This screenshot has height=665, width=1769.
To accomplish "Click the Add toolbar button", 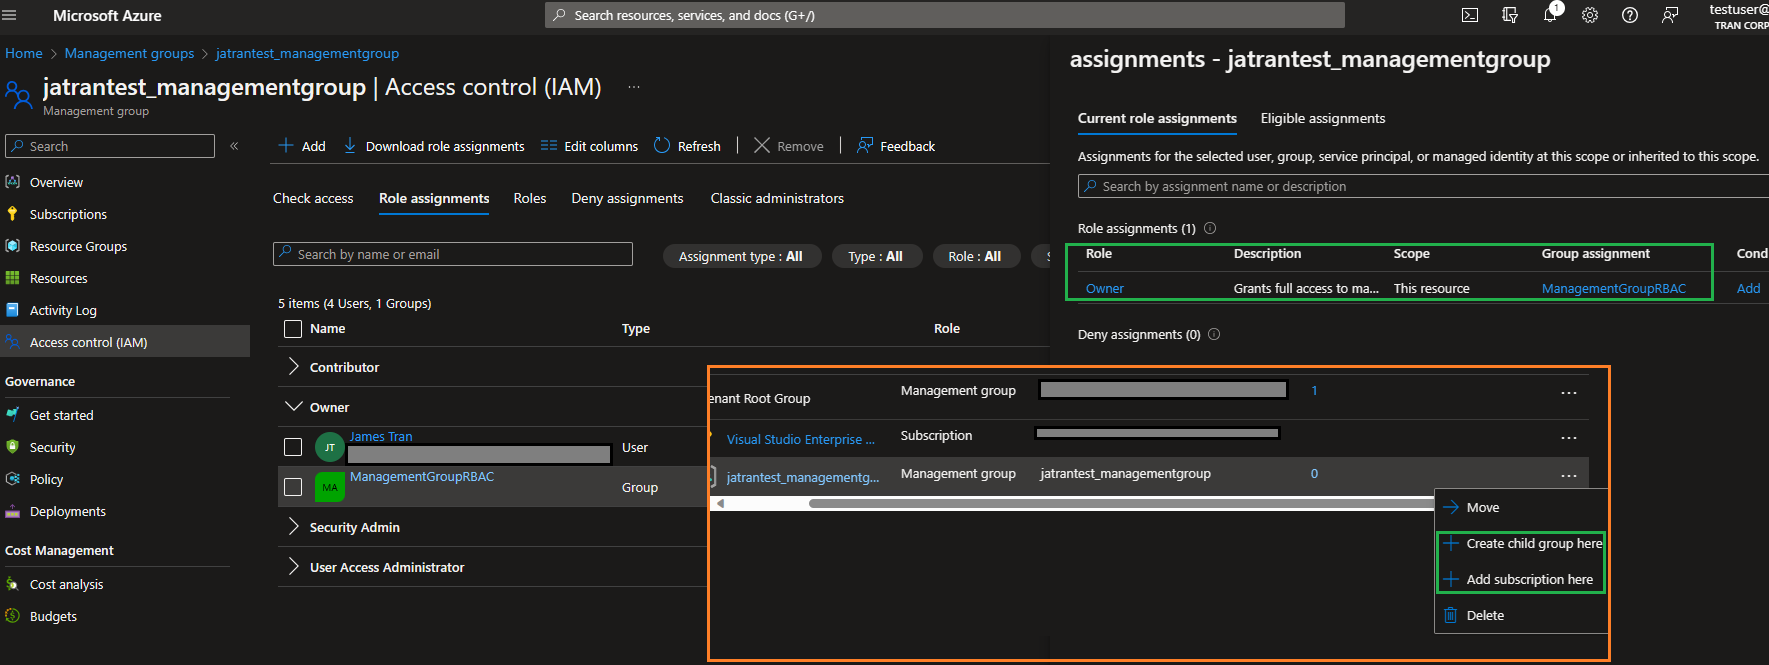I will 302,146.
